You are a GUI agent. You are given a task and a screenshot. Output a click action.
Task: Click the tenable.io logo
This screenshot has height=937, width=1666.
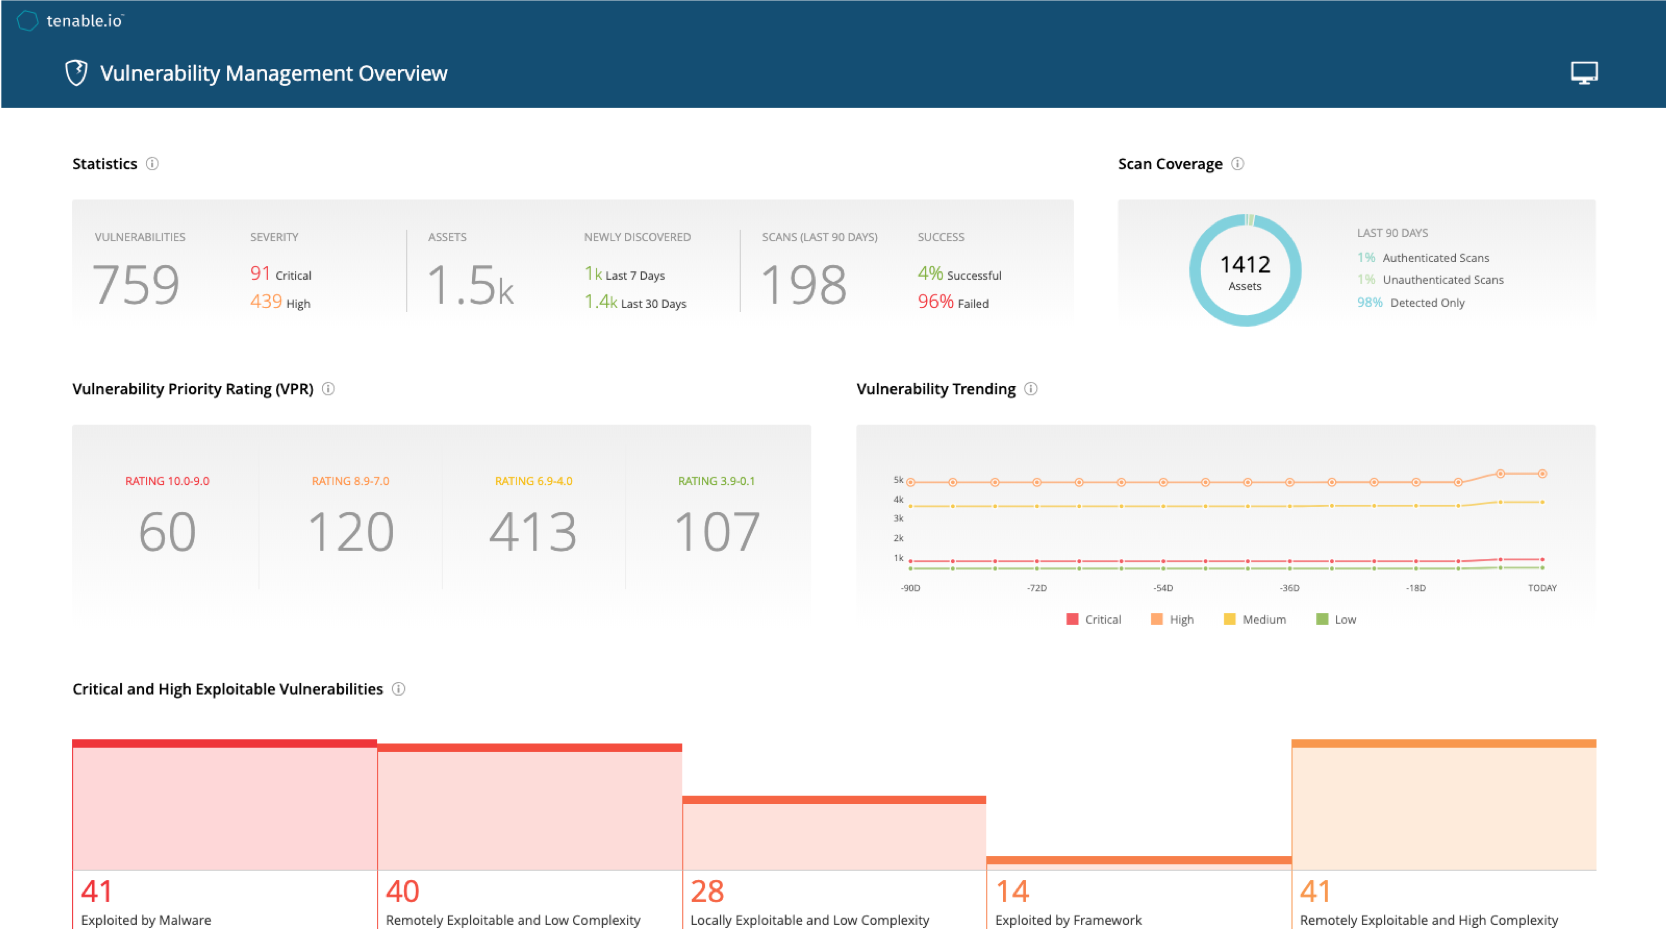click(70, 21)
